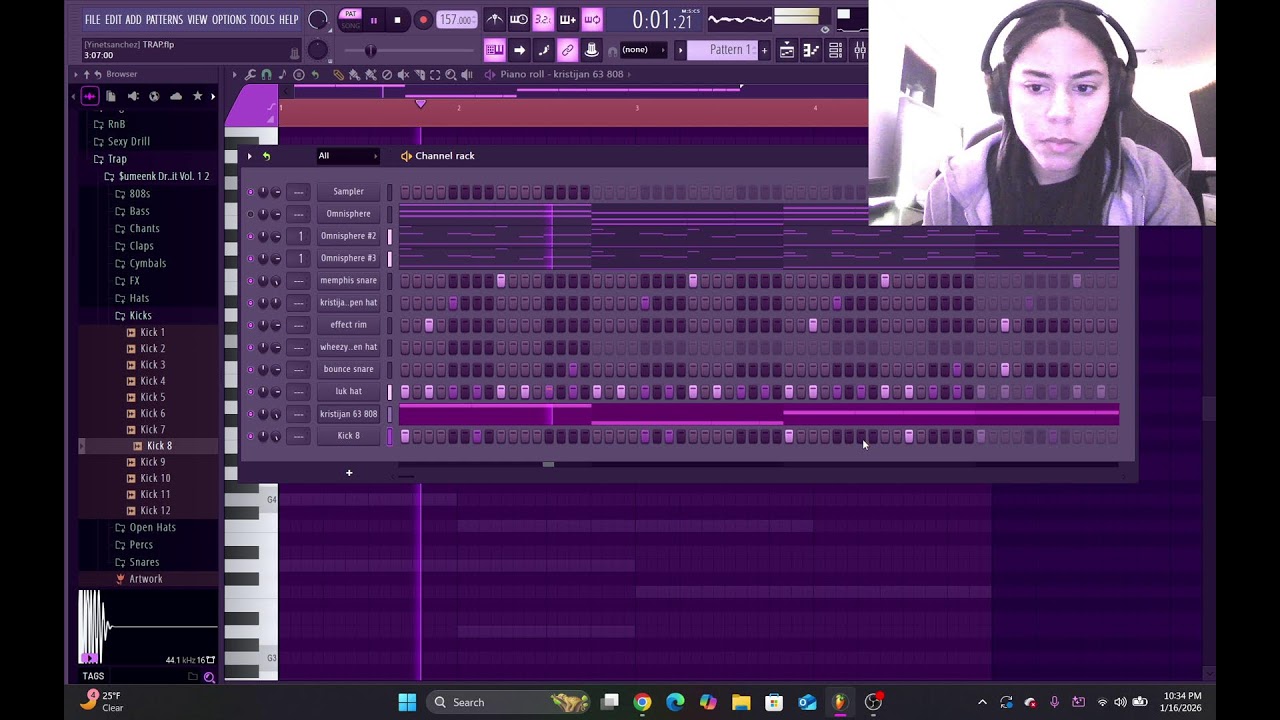The image size is (1280, 720).
Task: Select the pencil draw tool in piano roll
Action: (338, 74)
